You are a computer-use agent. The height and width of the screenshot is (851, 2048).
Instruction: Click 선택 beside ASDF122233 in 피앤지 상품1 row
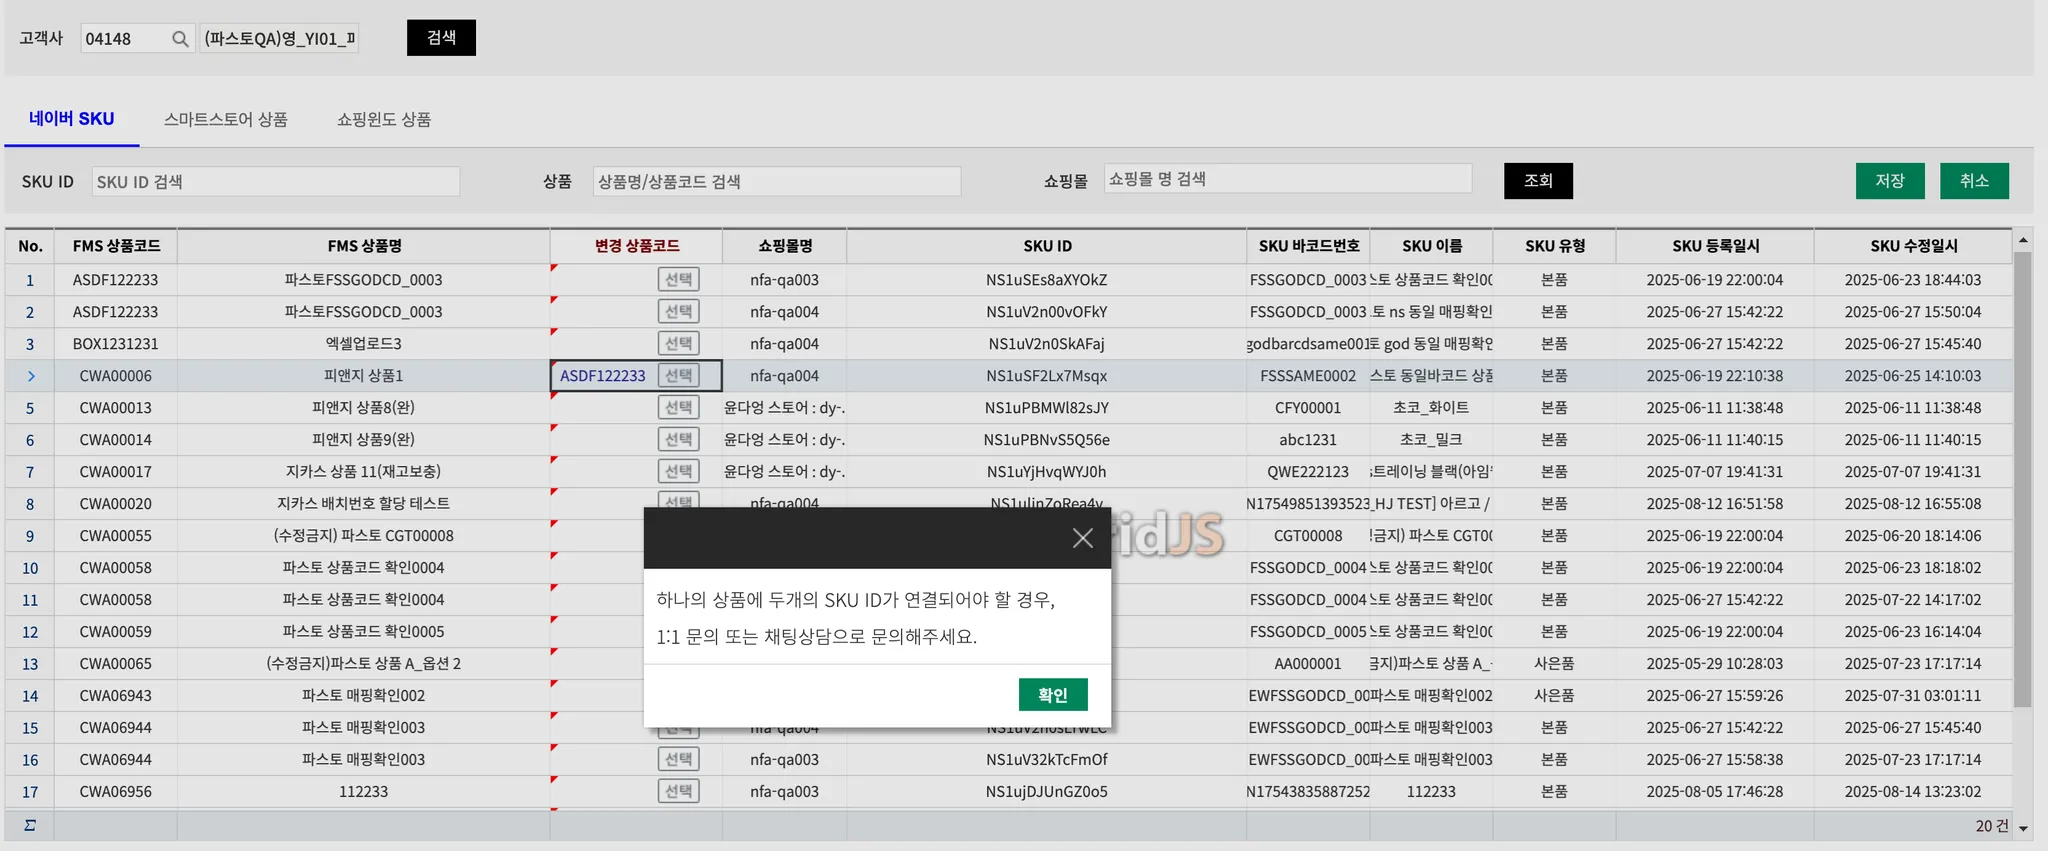[x=678, y=376]
